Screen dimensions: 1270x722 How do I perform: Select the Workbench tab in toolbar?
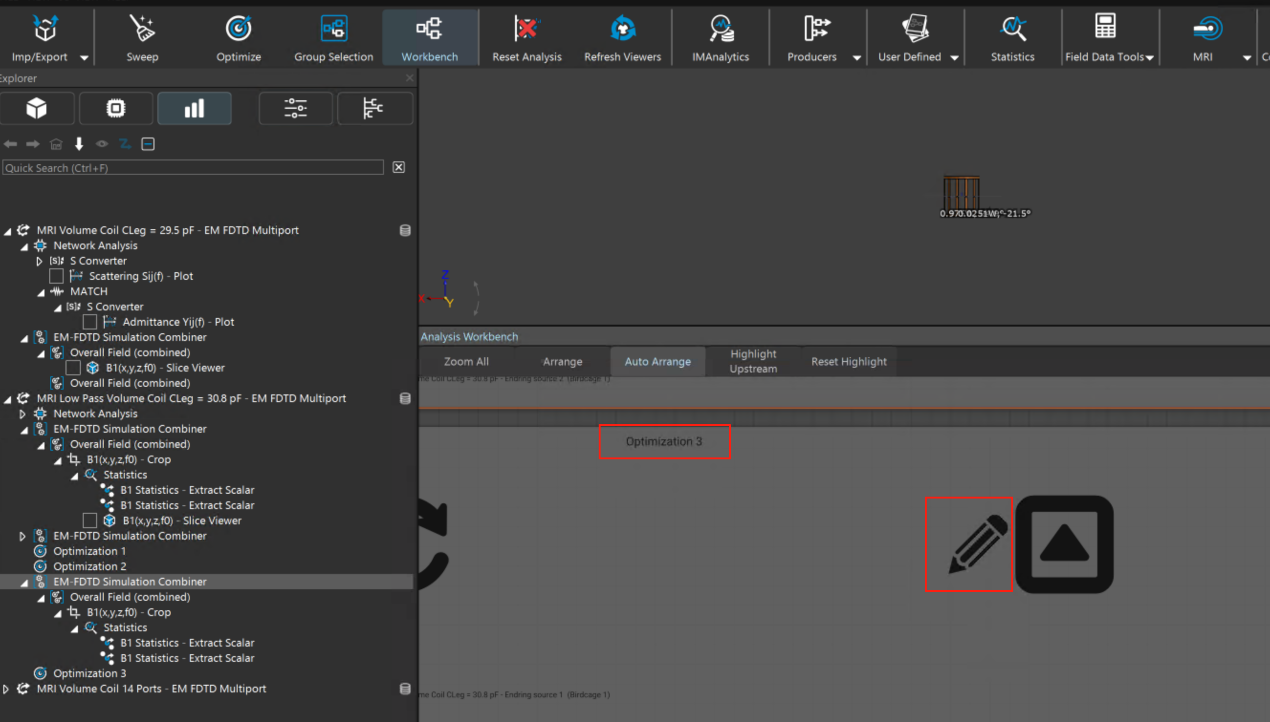[x=429, y=37]
